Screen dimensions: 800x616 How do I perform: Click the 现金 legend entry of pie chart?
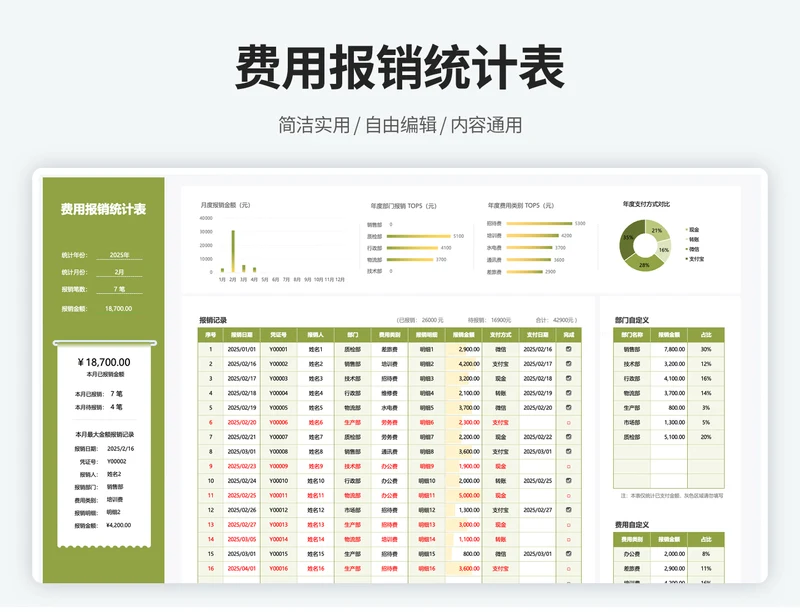693,230
